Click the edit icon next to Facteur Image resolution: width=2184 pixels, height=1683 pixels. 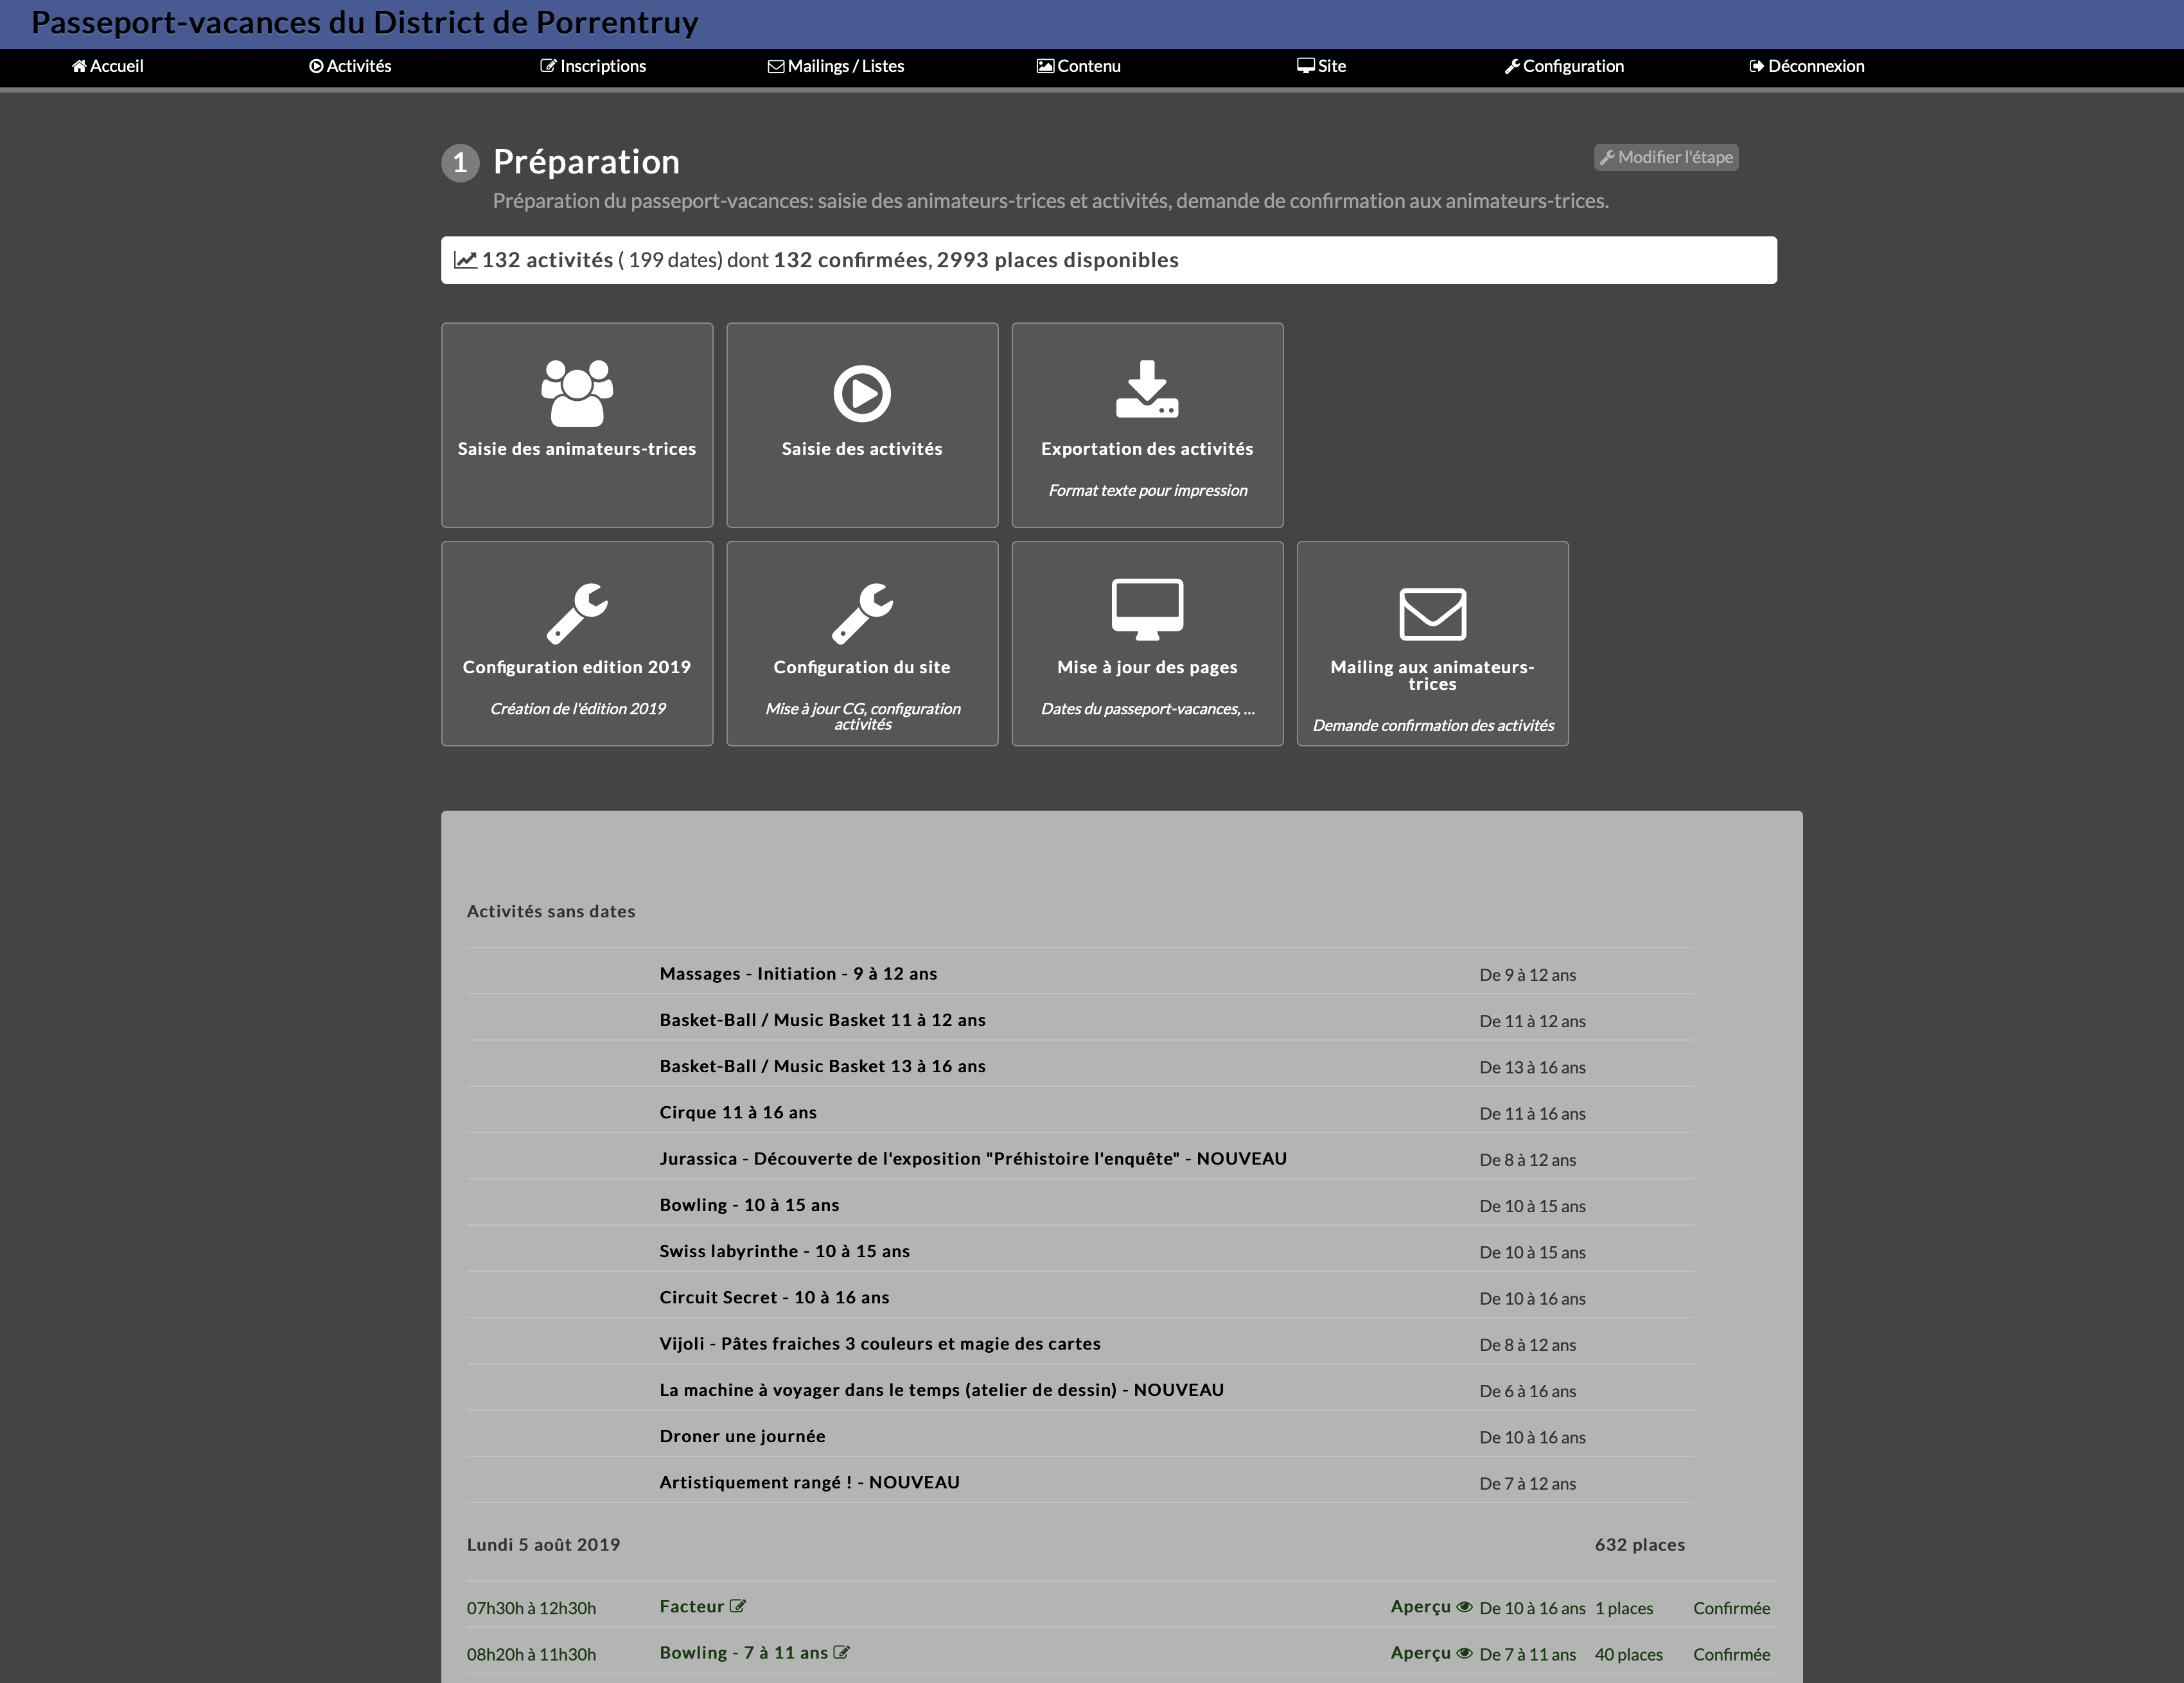(x=738, y=1606)
